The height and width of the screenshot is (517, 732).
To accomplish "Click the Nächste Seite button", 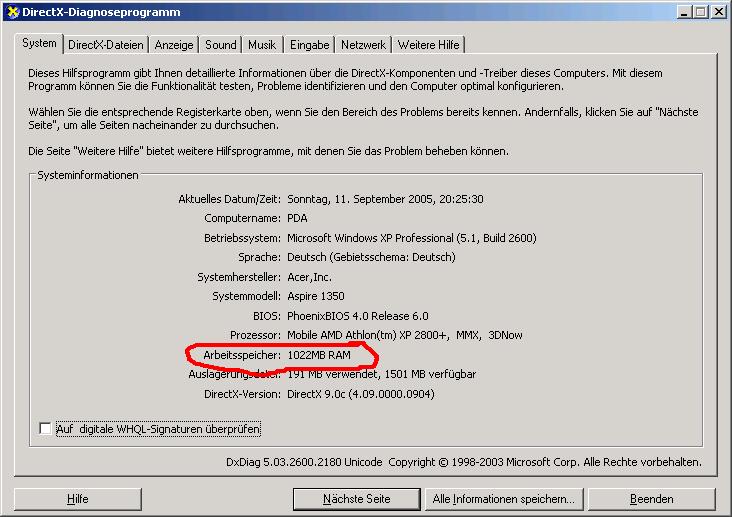I will click(x=356, y=498).
